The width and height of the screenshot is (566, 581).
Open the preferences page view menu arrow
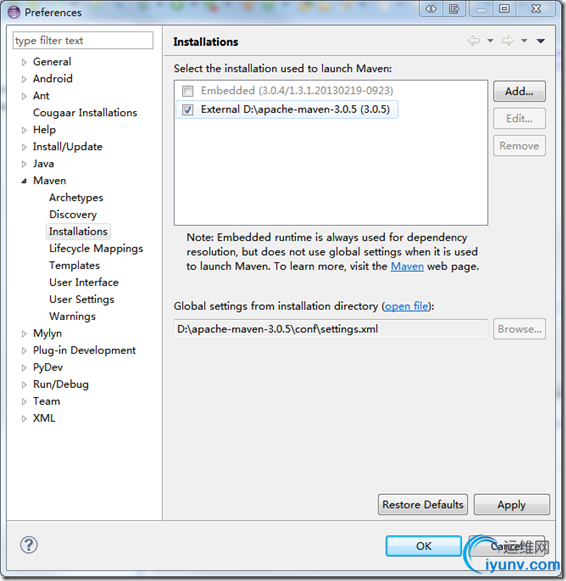pyautogui.click(x=541, y=41)
